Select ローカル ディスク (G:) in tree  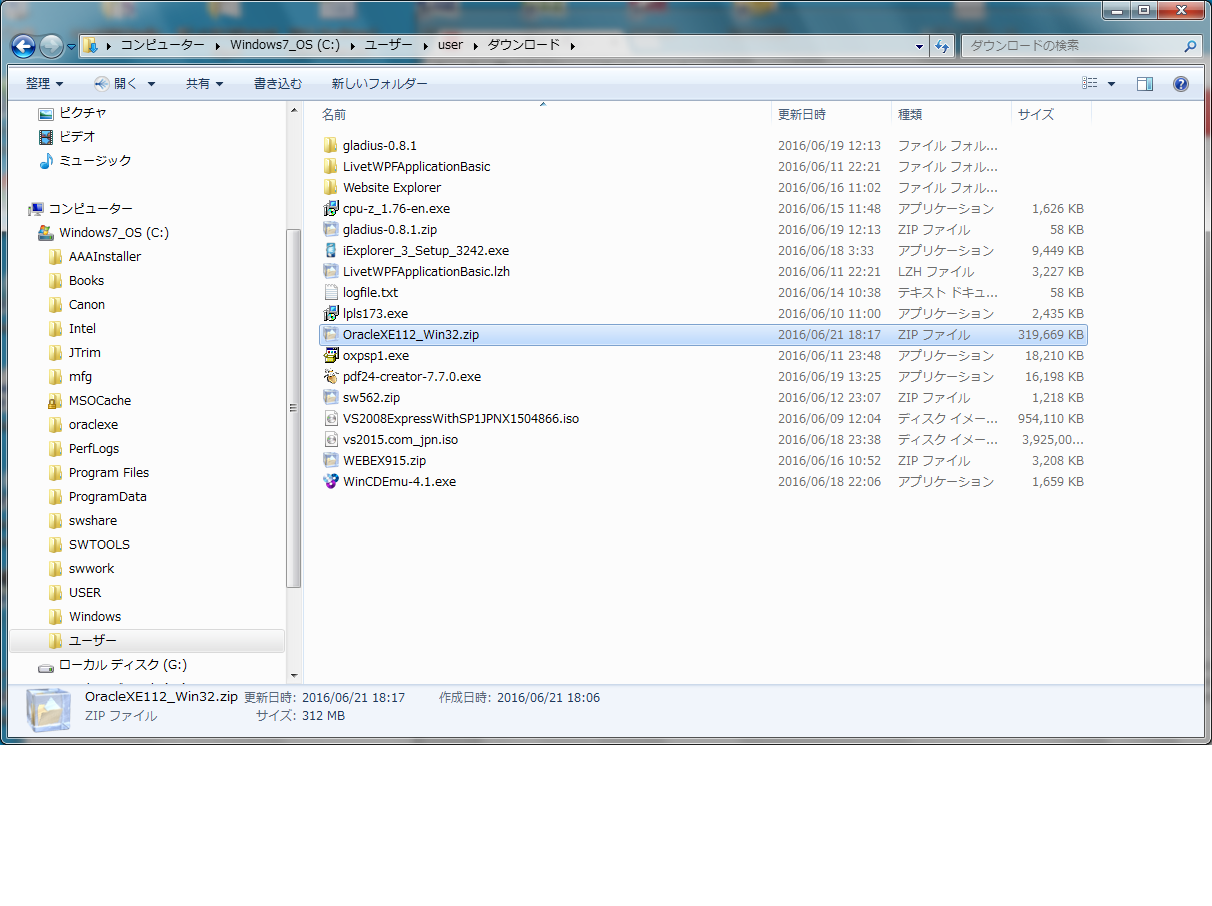122,664
